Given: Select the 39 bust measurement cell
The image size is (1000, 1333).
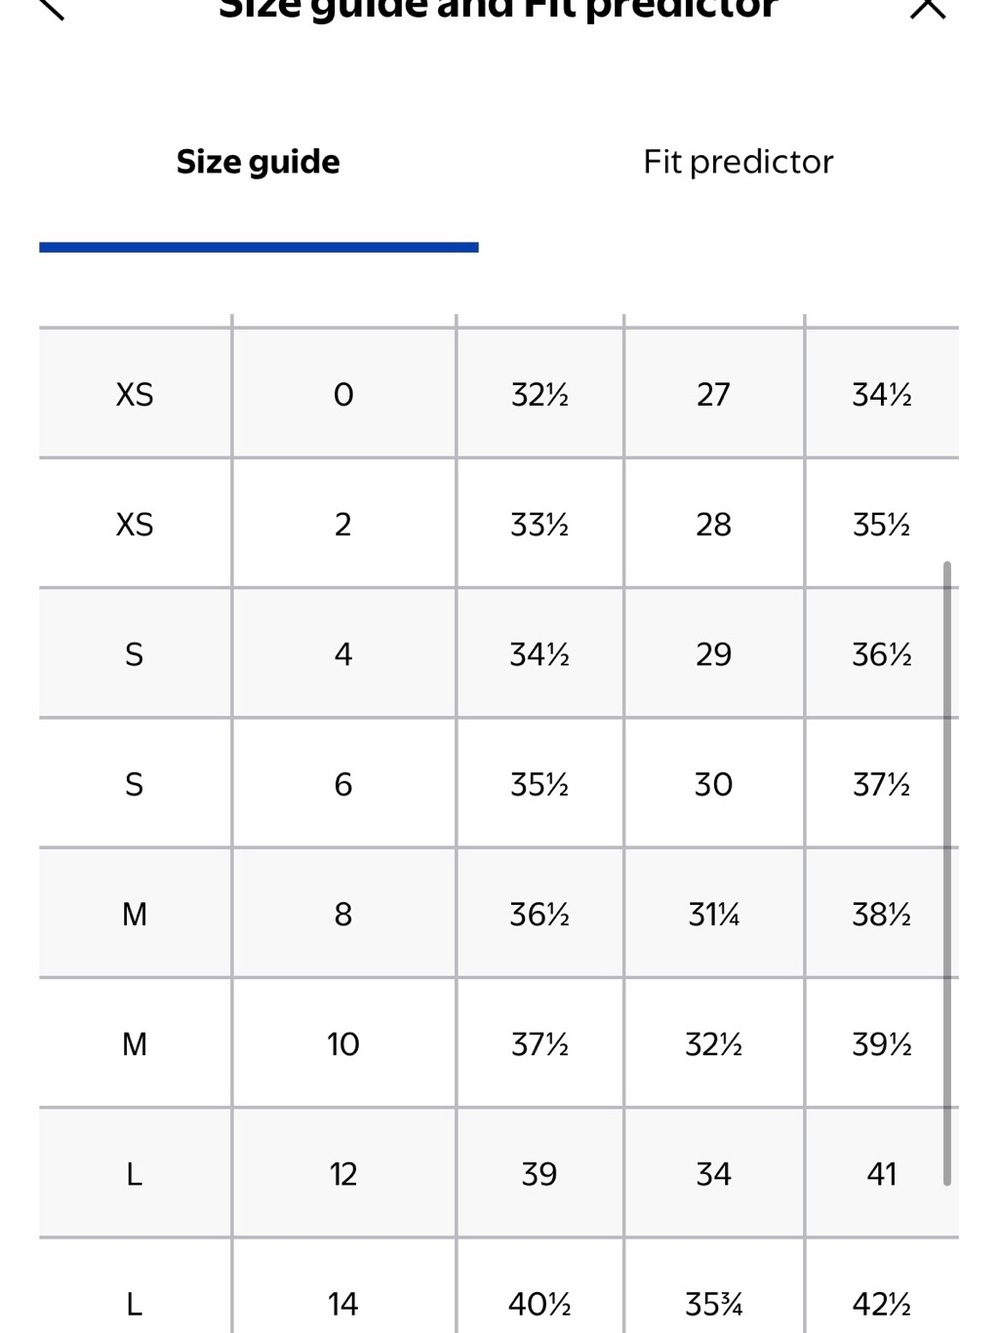Looking at the screenshot, I should coord(540,1174).
